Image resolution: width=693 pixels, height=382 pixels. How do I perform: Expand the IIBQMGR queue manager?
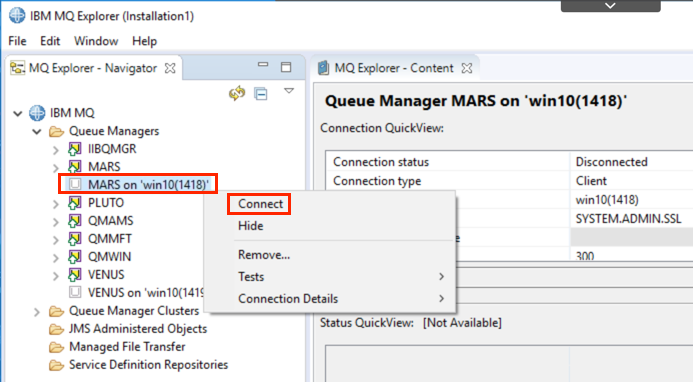(56, 150)
